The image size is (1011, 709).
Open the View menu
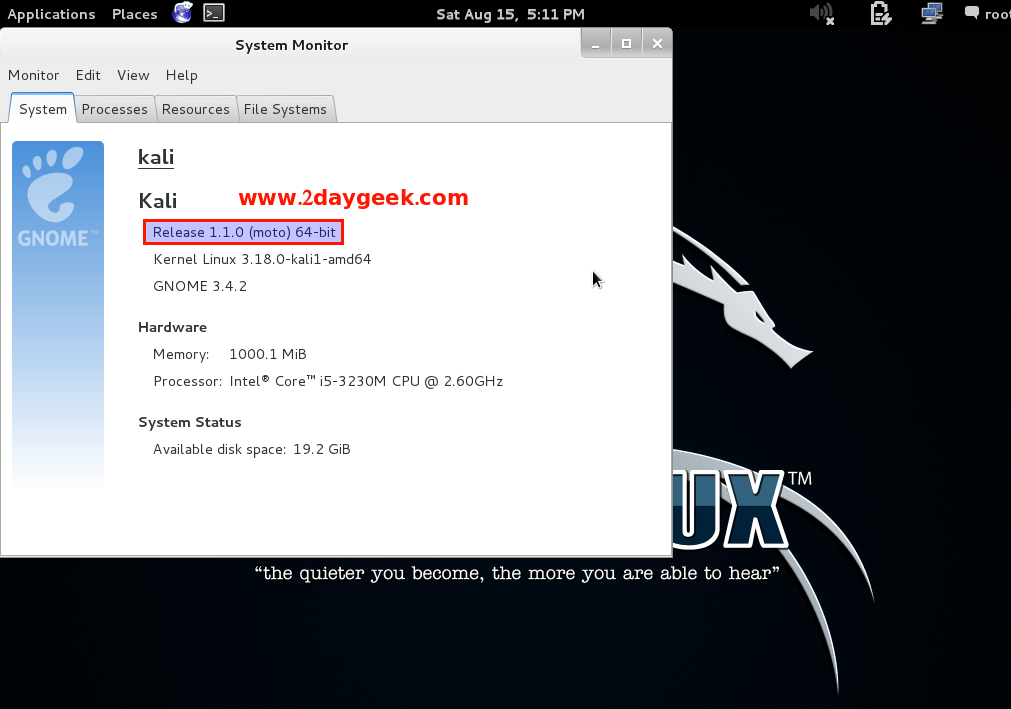[133, 75]
